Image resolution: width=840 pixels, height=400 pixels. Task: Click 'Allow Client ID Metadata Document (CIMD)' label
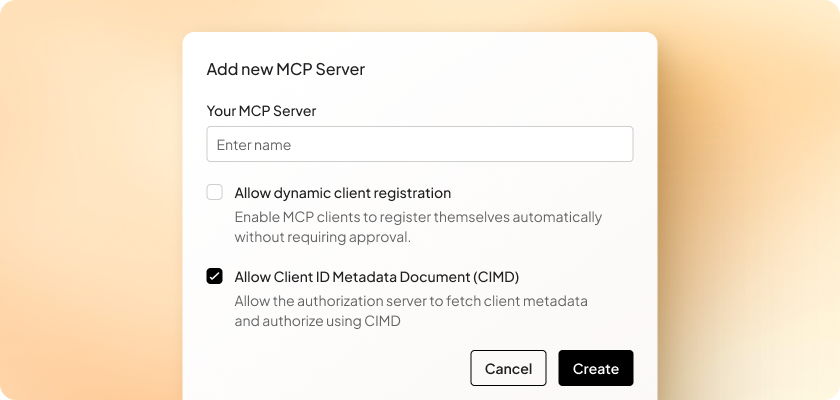pos(377,277)
